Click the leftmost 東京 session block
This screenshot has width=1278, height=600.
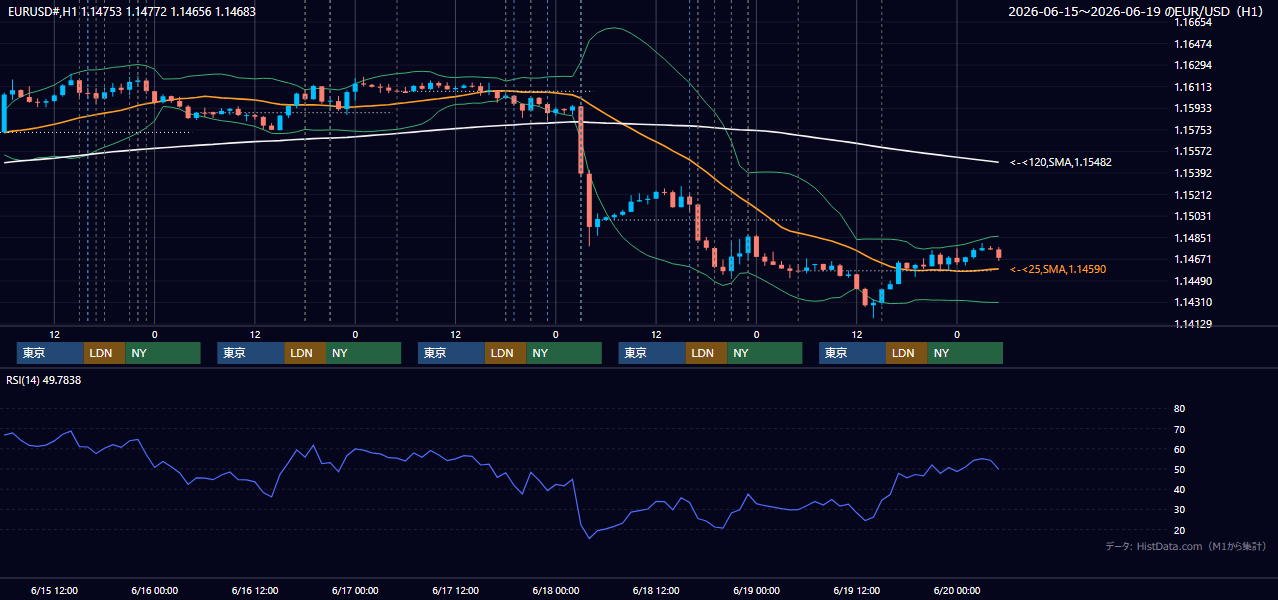point(51,353)
